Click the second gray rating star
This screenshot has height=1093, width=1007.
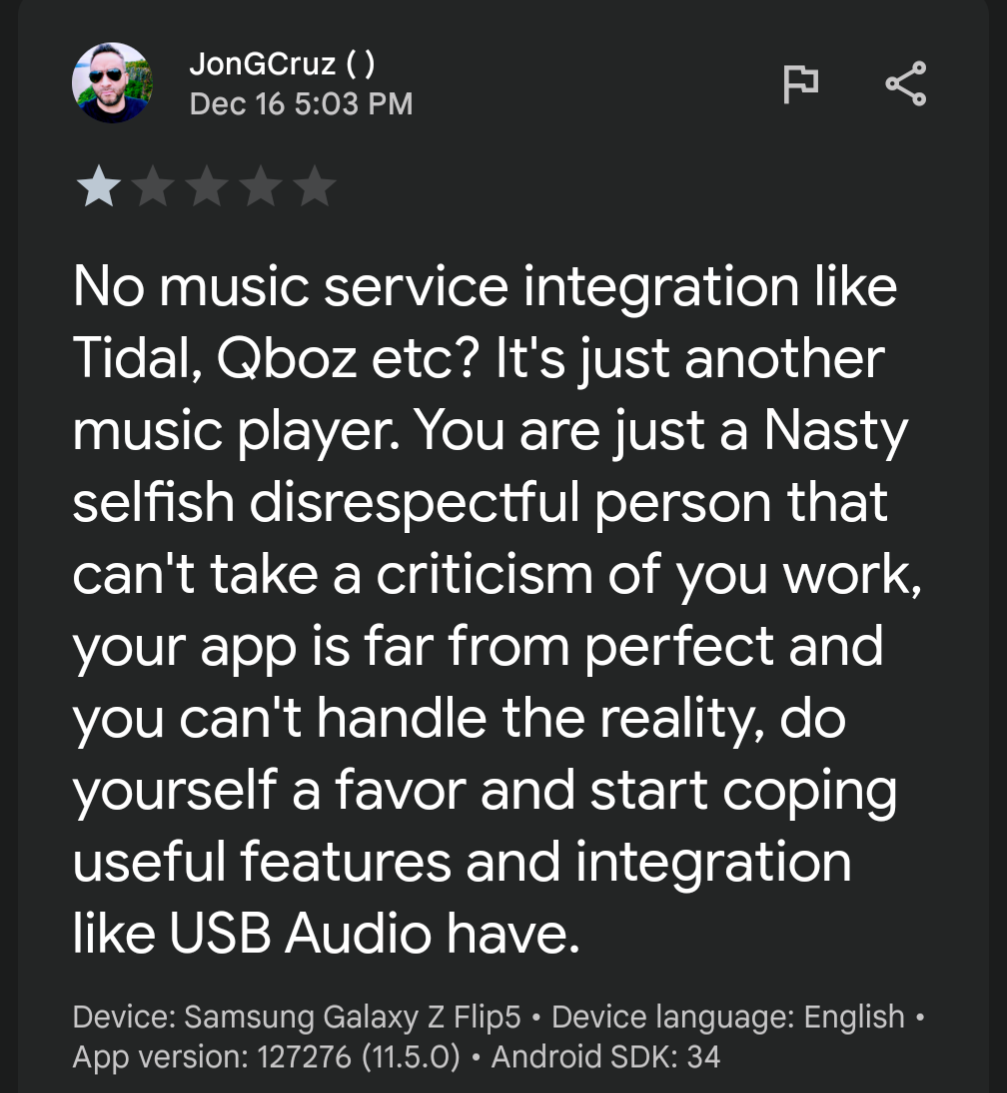[x=153, y=187]
